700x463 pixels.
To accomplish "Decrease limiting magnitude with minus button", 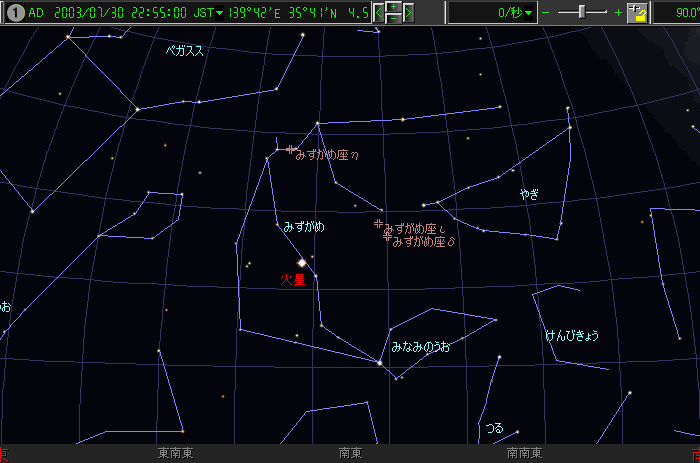I will click(x=394, y=18).
